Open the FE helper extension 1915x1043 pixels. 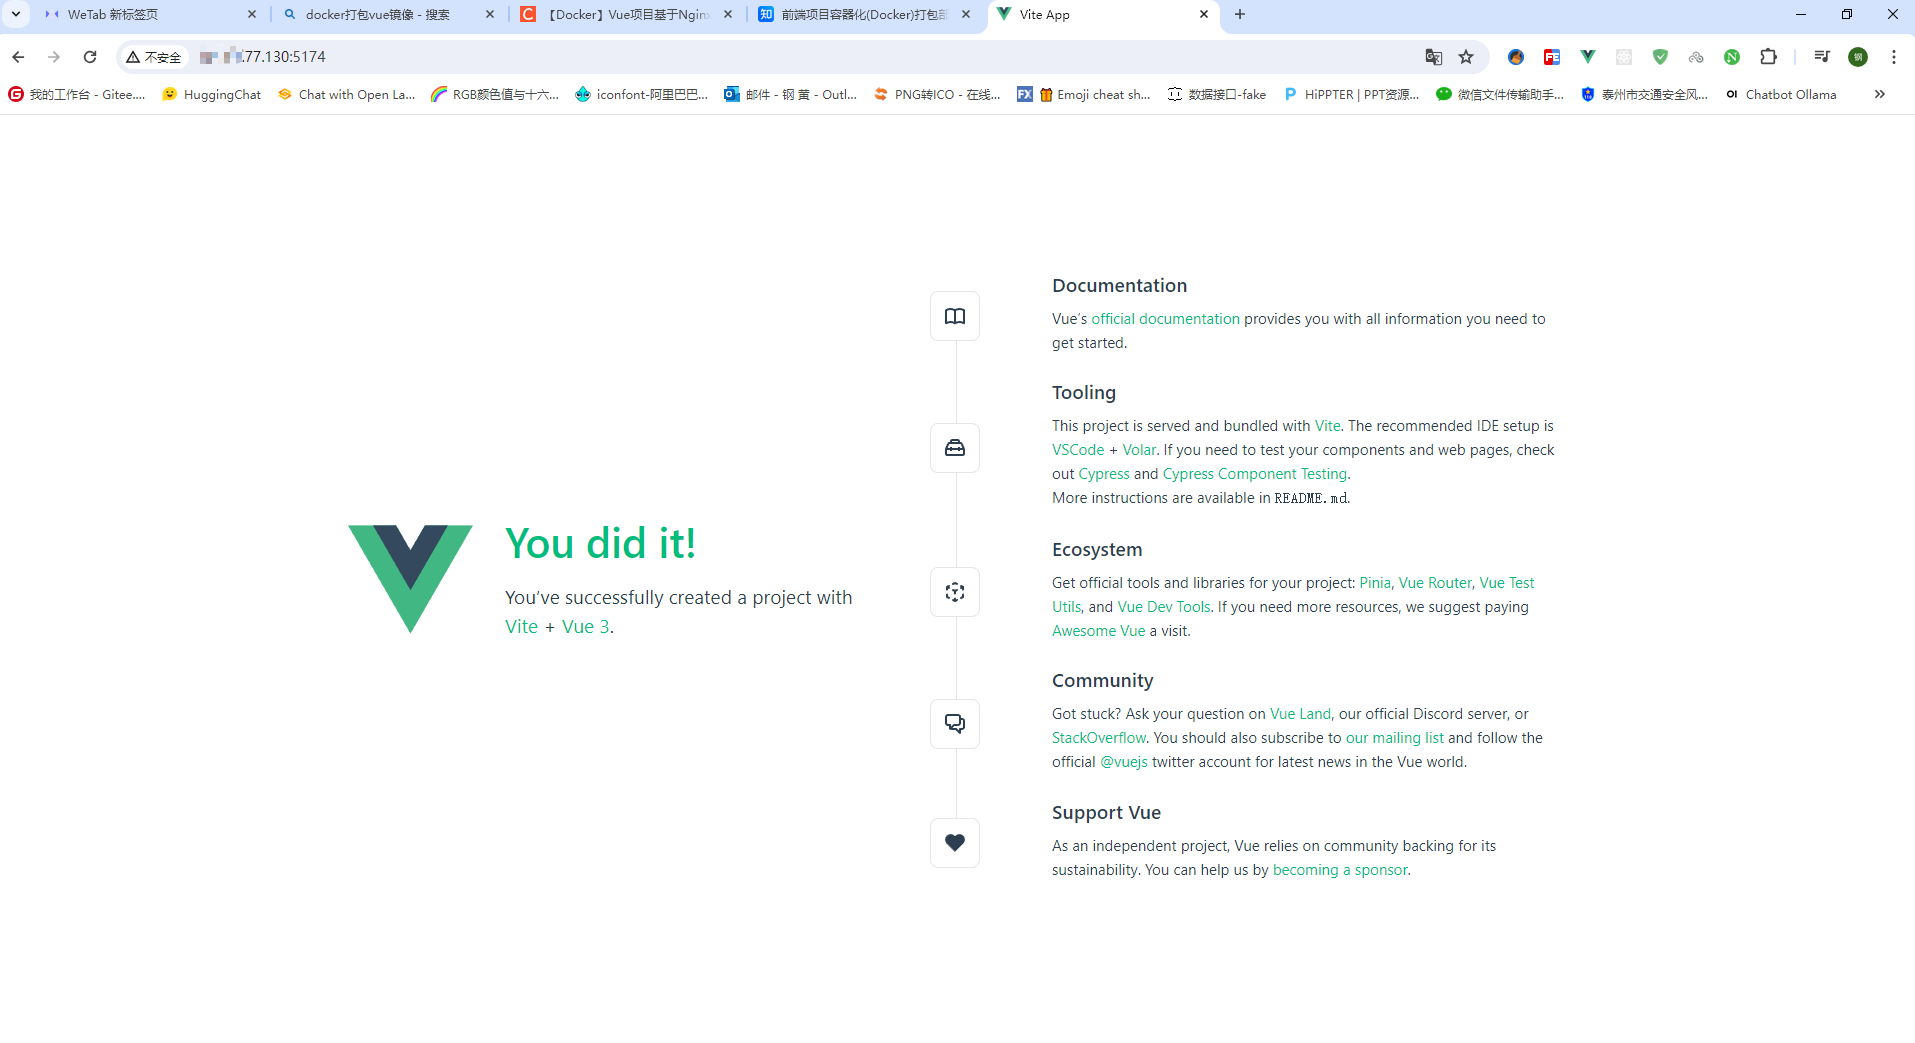pyautogui.click(x=1552, y=57)
